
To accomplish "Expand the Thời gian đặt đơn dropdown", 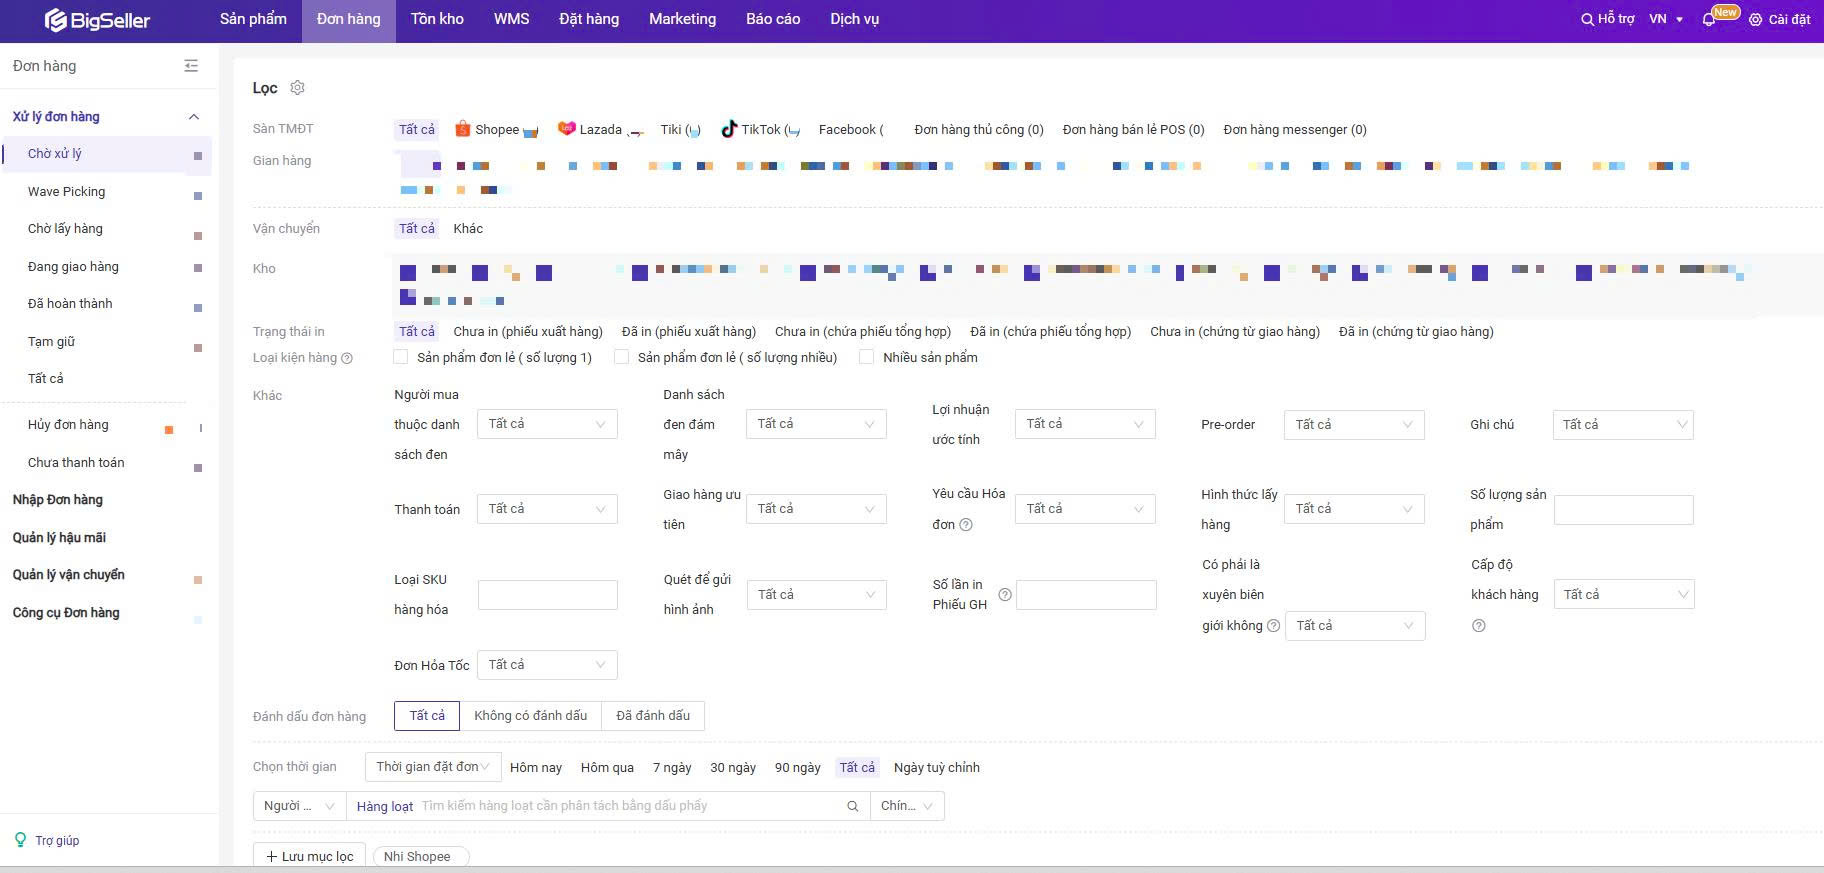I will coord(432,767).
